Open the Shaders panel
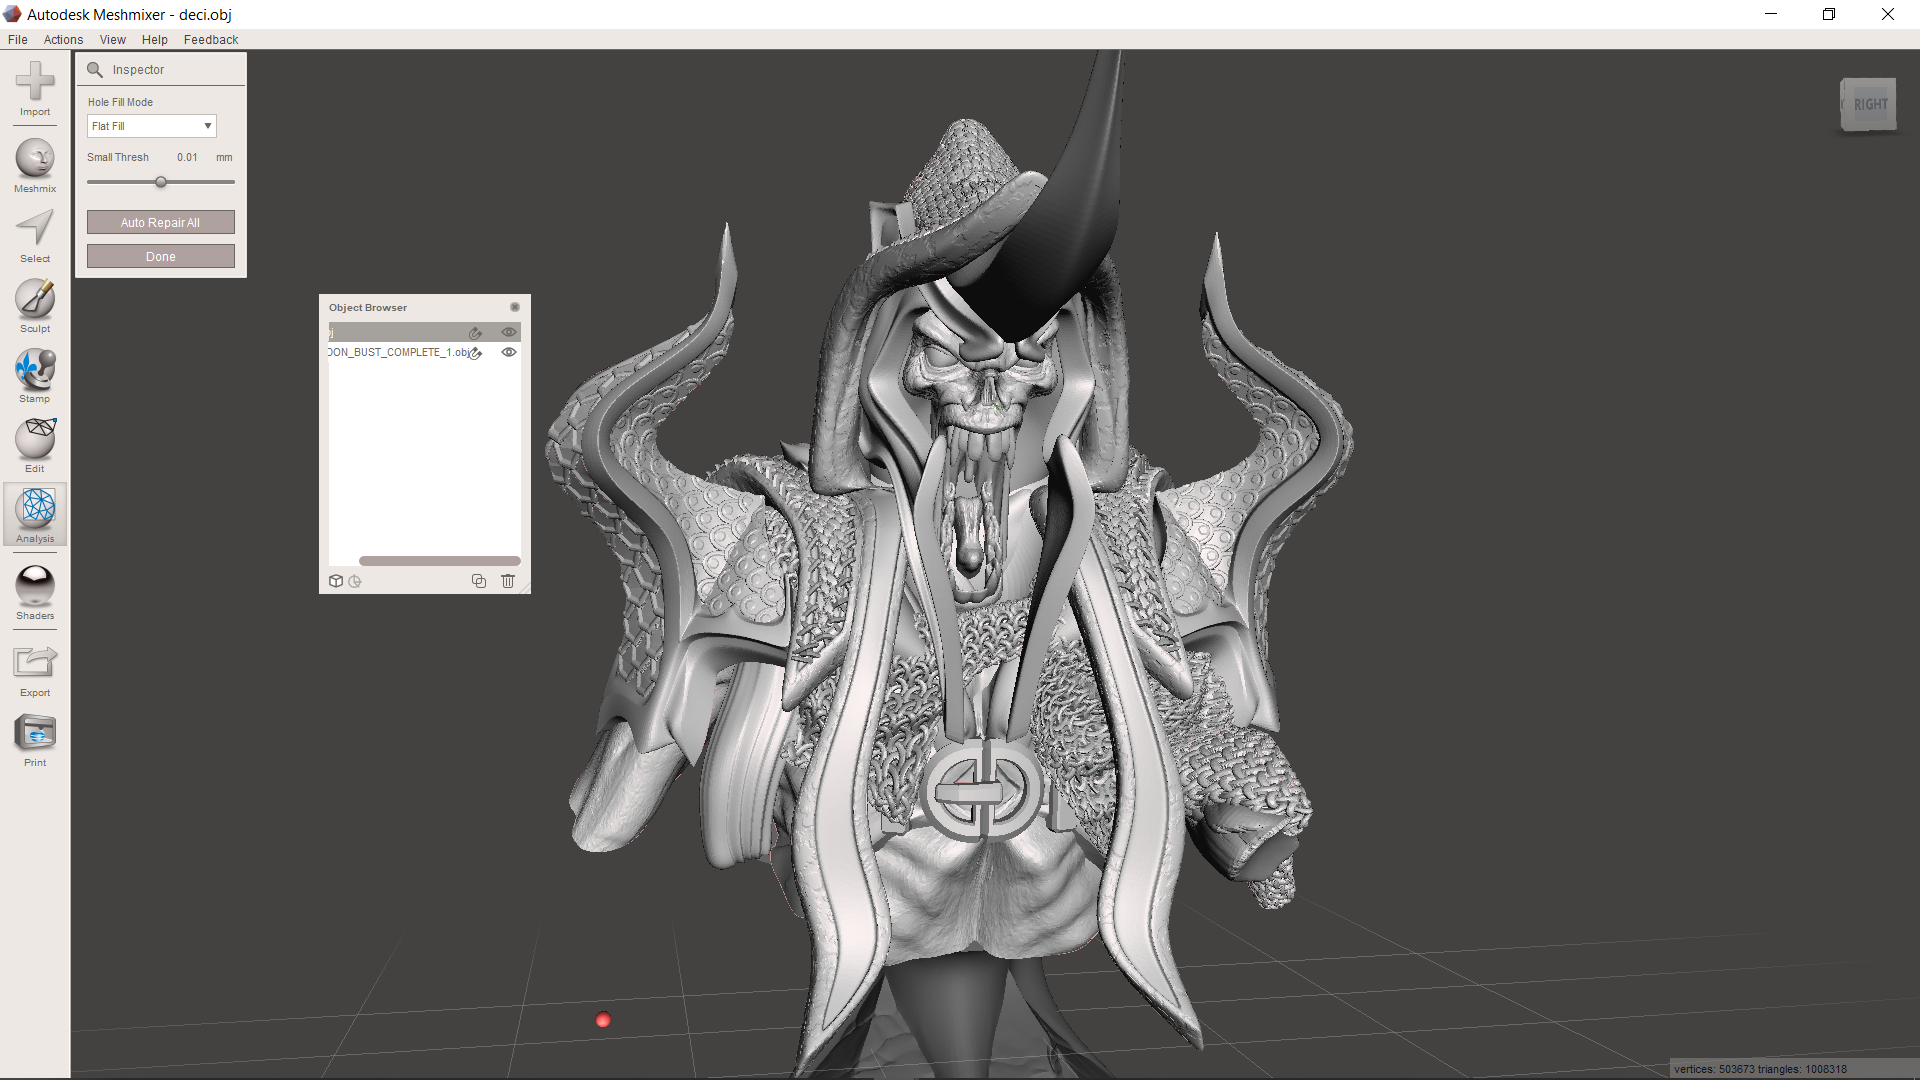 point(34,590)
